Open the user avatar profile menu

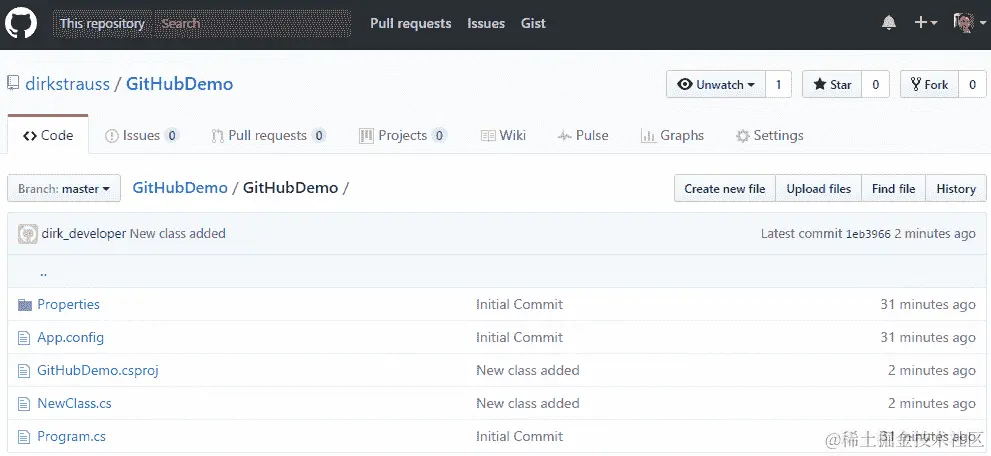[x=969, y=23]
